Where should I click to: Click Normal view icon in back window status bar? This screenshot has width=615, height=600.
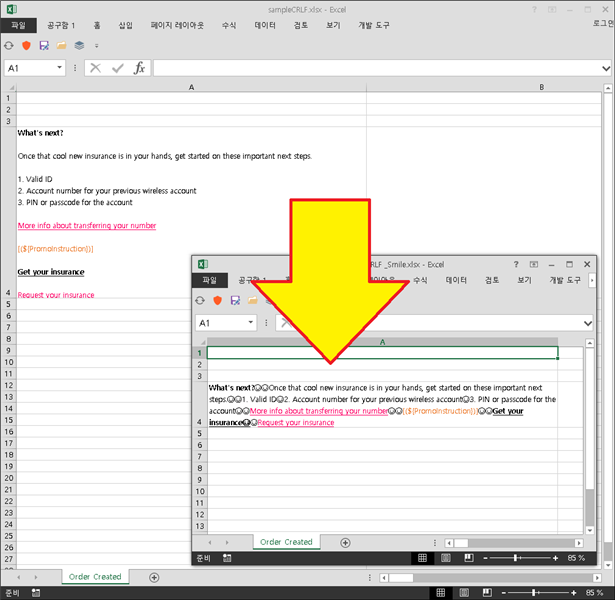point(441,593)
